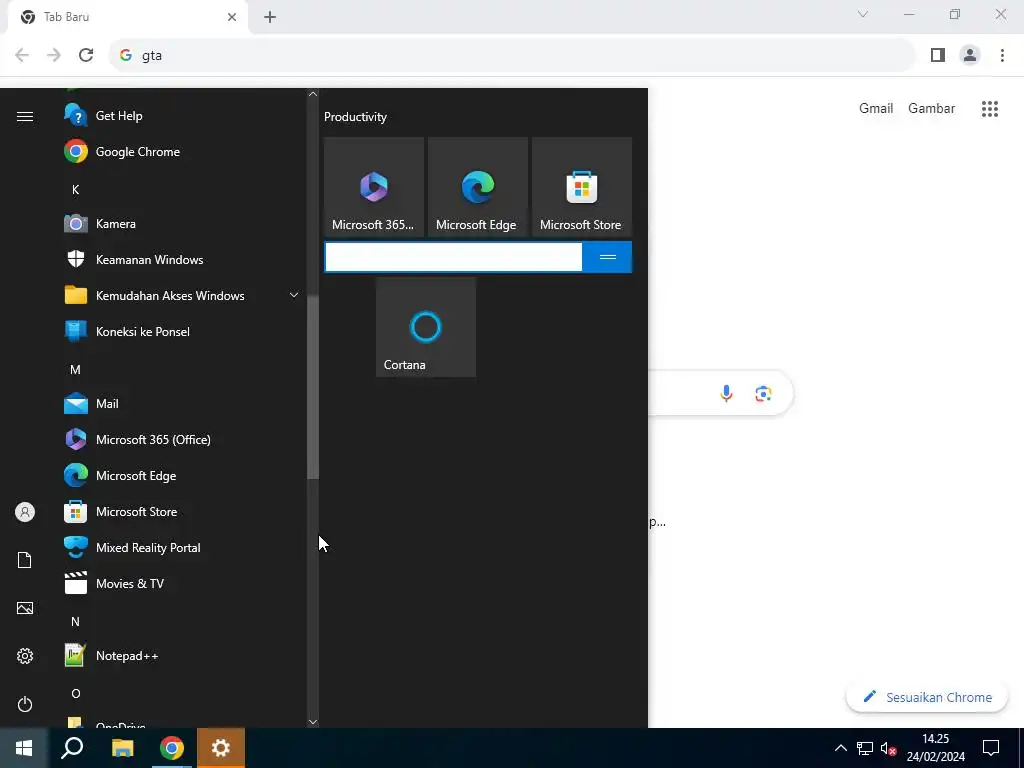The width and height of the screenshot is (1024, 768).
Task: Expand the Kemudahan Akses Windows chevron
Action: pyautogui.click(x=294, y=295)
